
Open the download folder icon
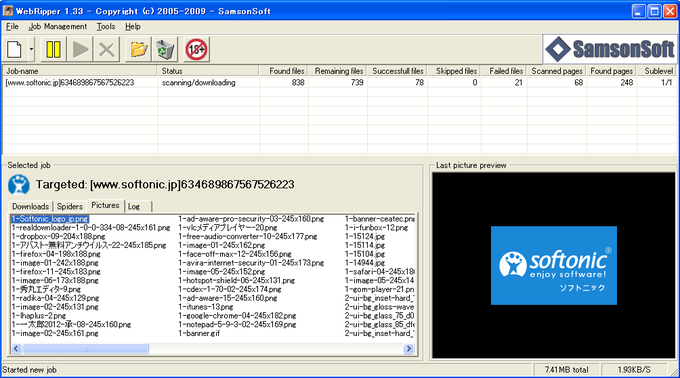[138, 49]
